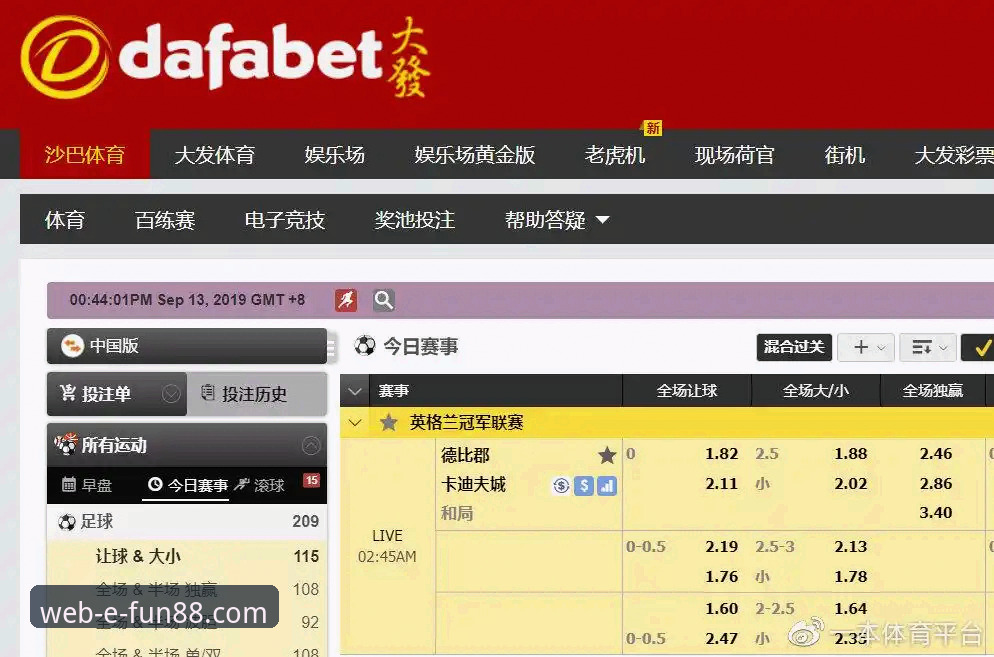Favorite the 英格兰冠军联赛 league star
This screenshot has height=657, width=994.
coord(389,422)
